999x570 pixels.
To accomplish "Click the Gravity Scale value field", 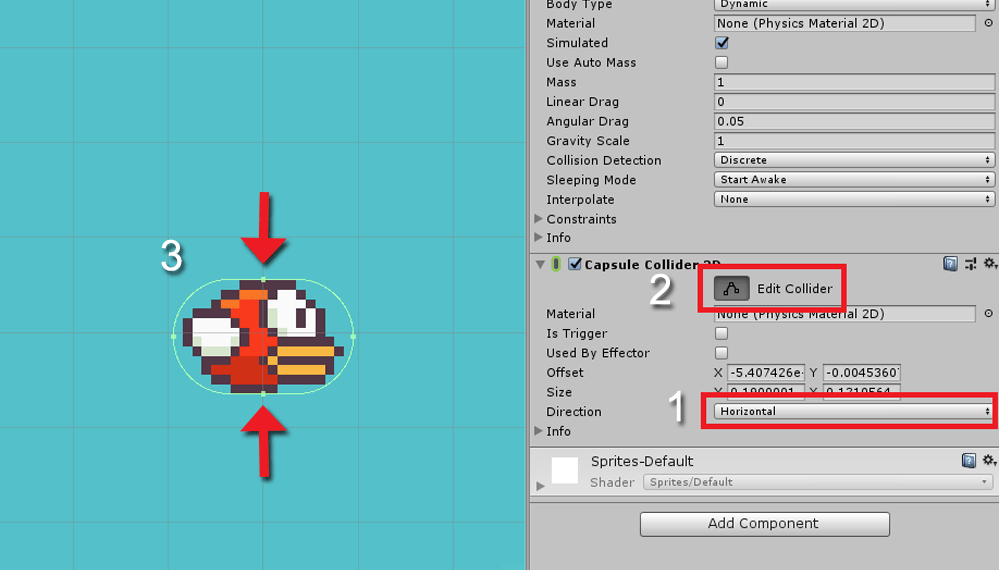I will tap(854, 141).
